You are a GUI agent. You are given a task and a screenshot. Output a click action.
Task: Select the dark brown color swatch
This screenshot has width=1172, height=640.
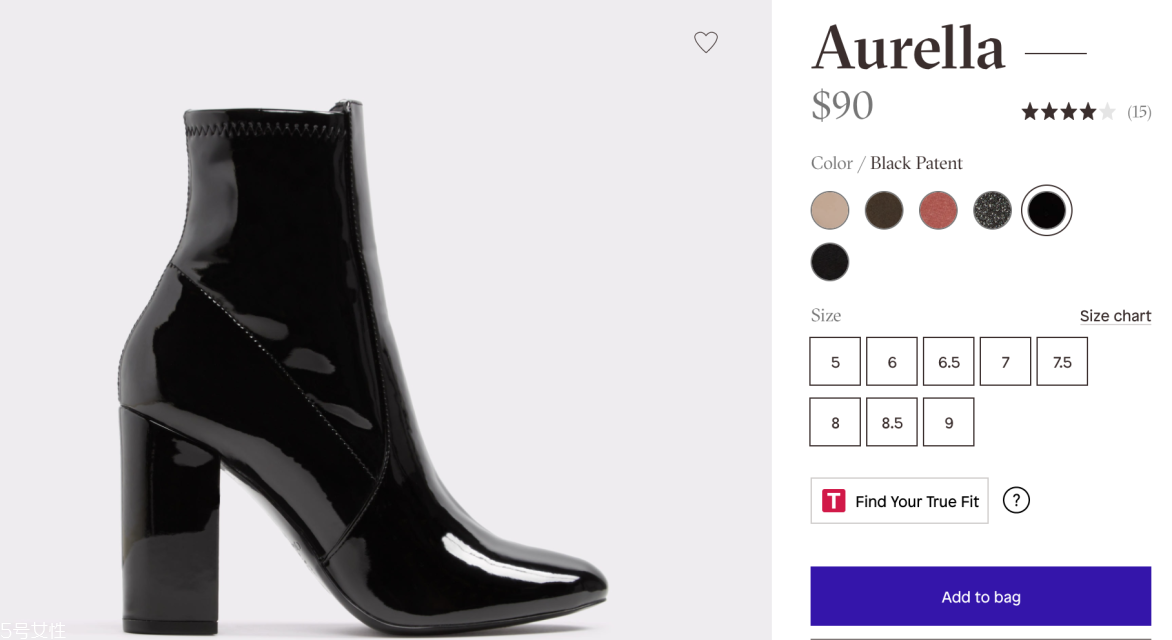[884, 211]
